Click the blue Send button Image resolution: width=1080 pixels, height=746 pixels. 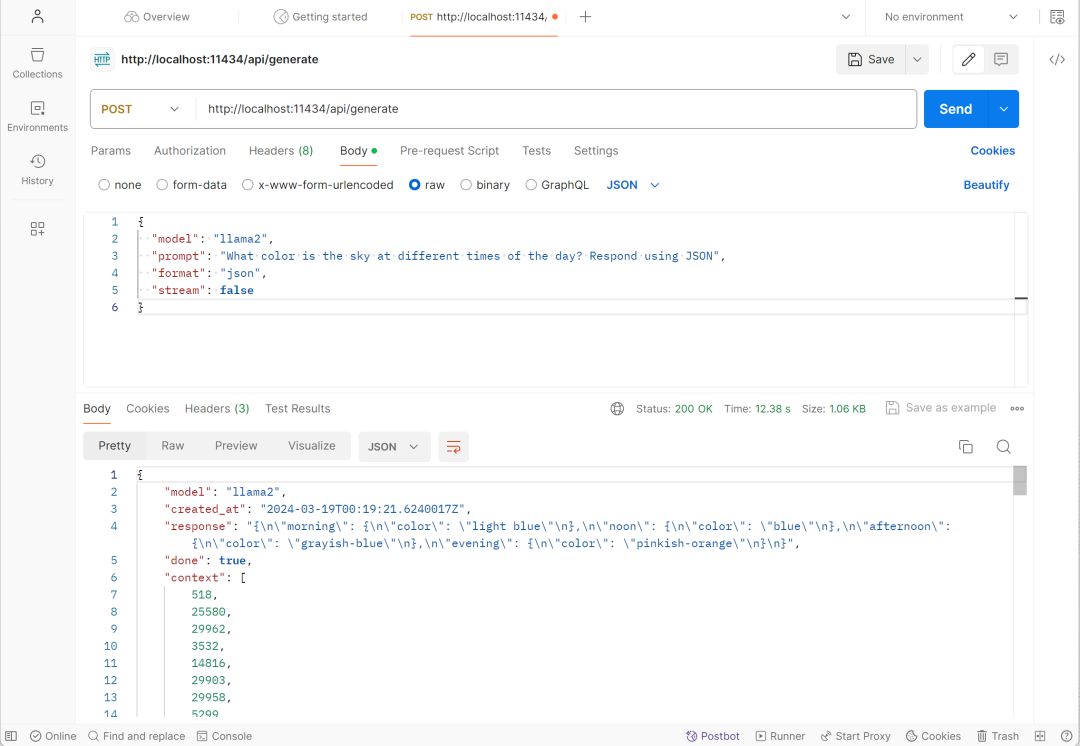point(955,109)
